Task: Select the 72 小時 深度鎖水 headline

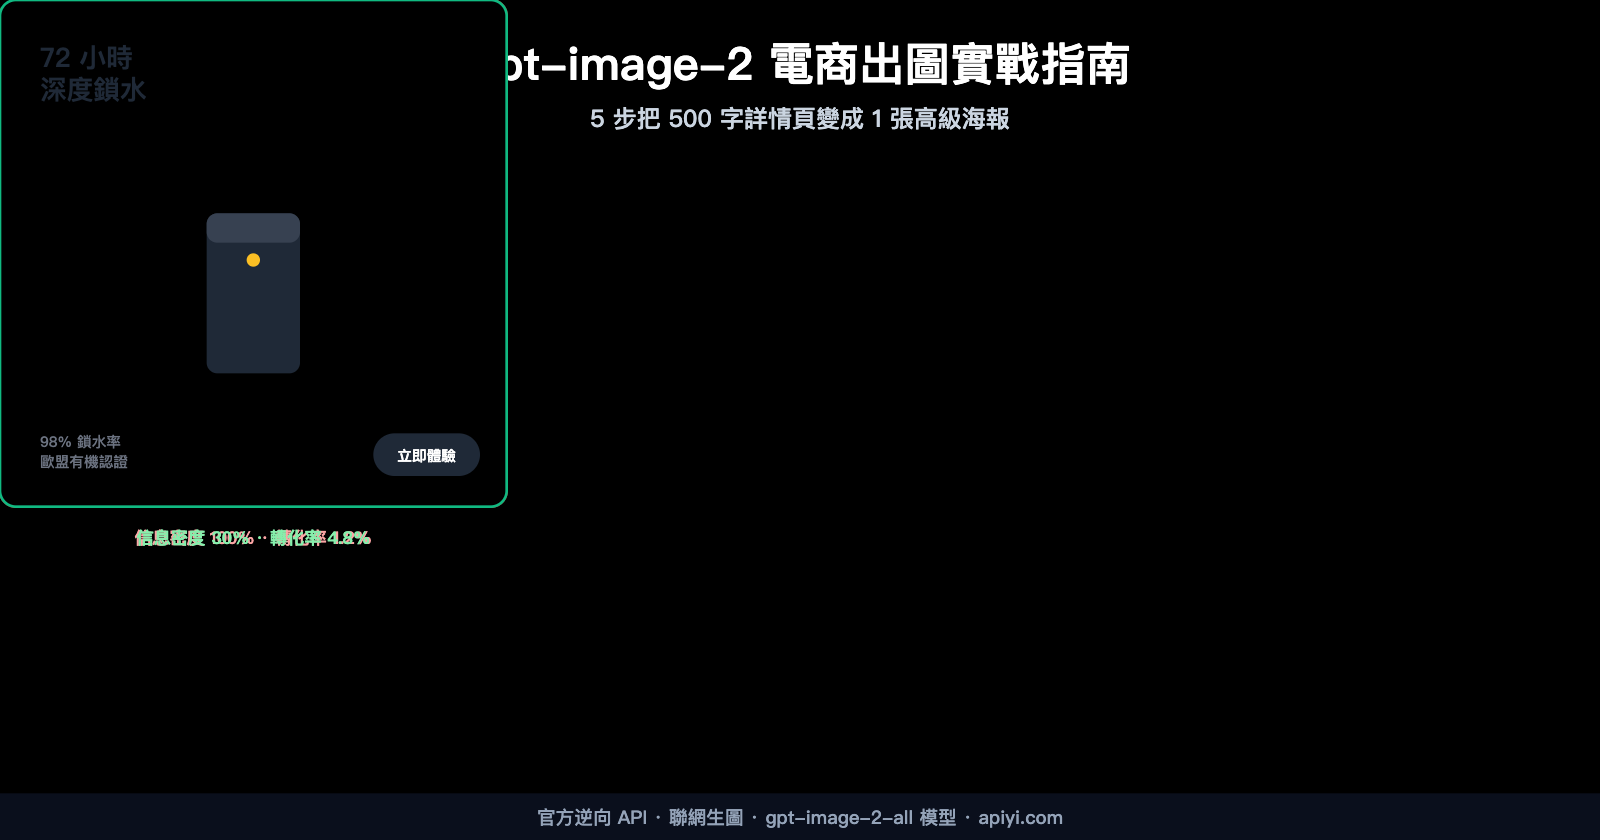Action: pos(93,74)
